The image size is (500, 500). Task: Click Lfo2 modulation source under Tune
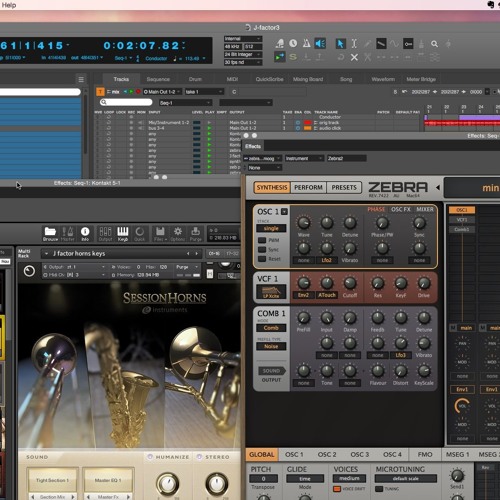[x=327, y=260]
